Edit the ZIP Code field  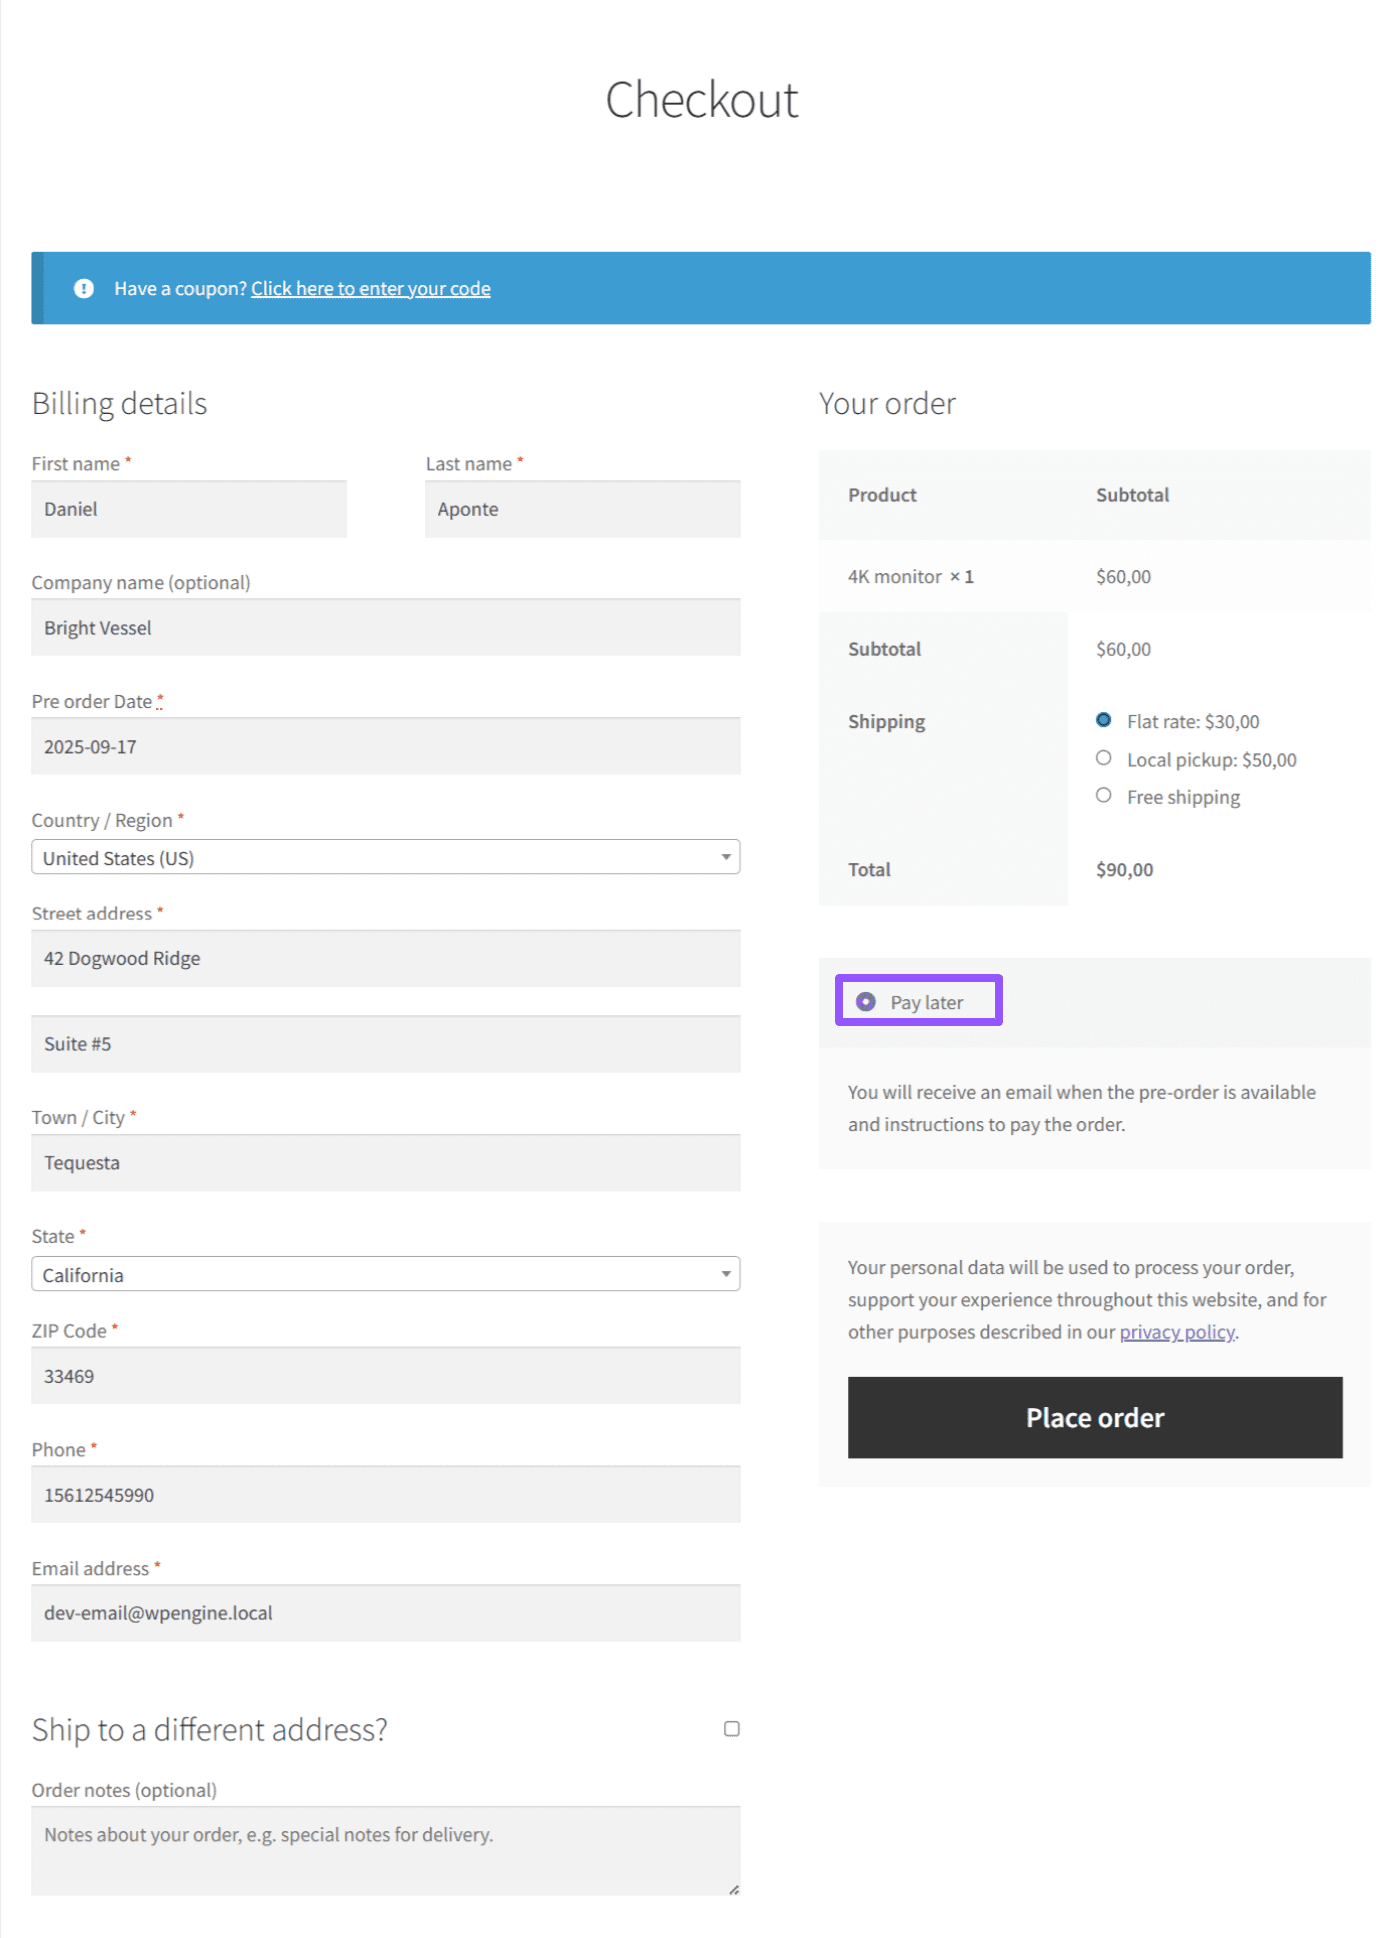click(385, 1376)
